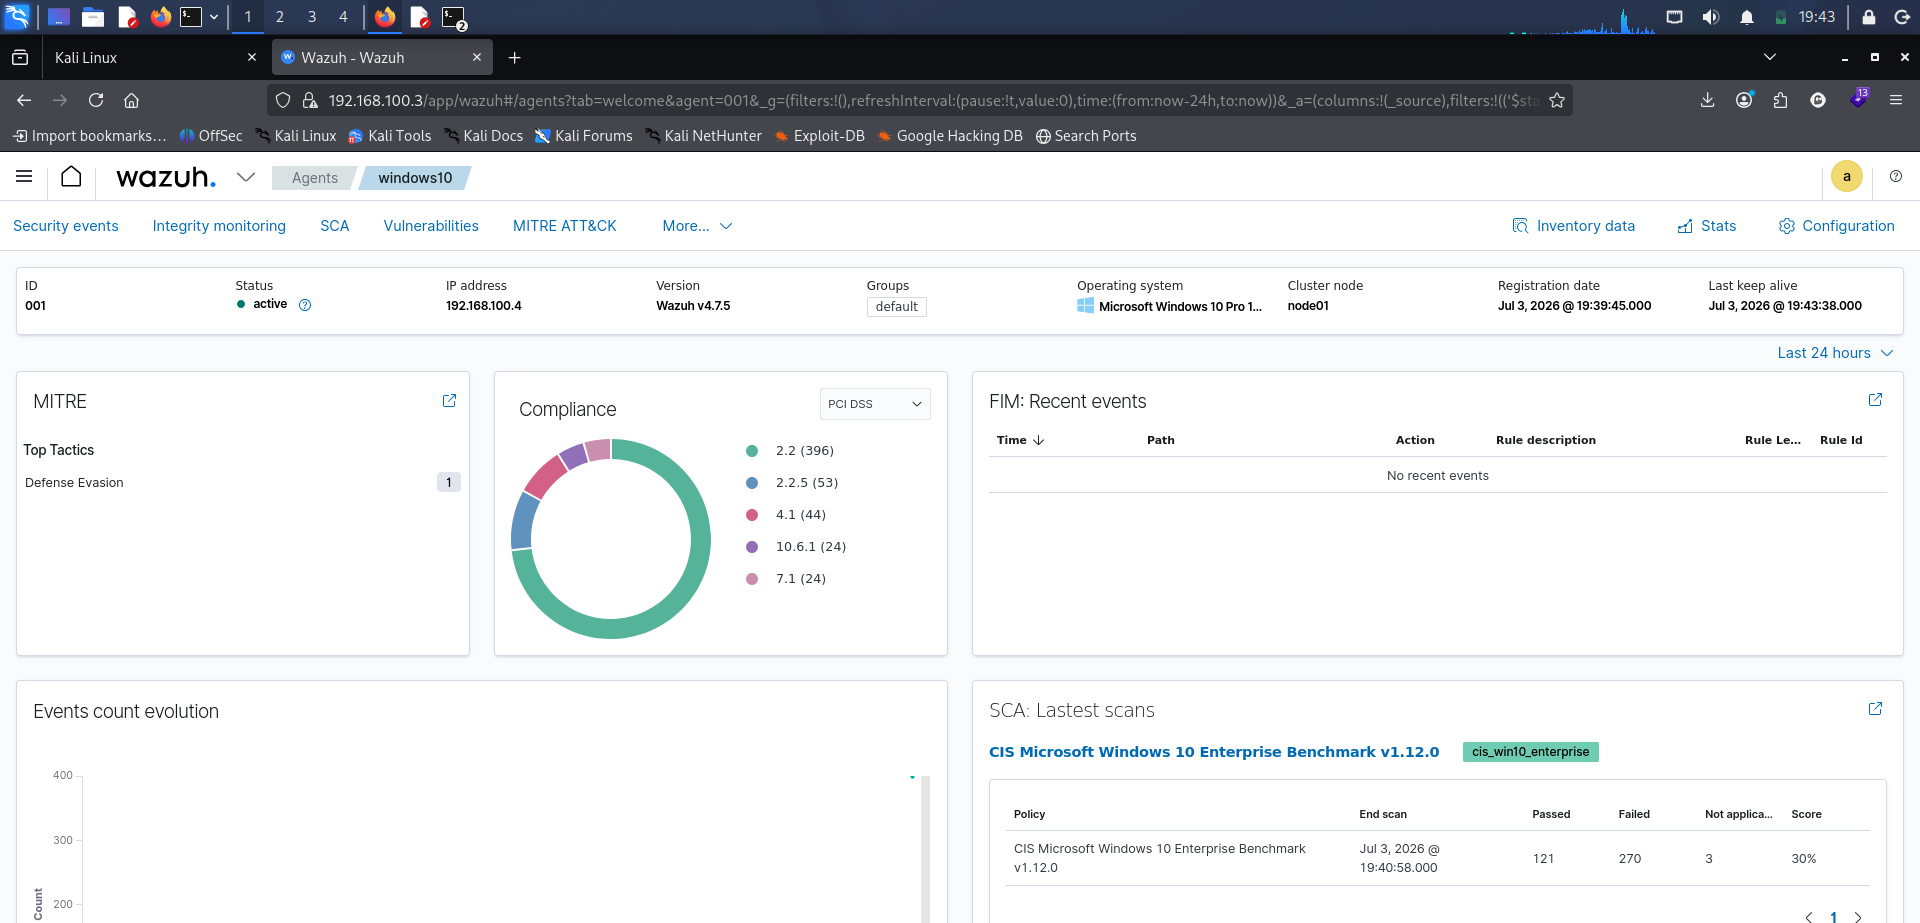Reload the page in Firefox
This screenshot has height=923, width=1920.
[x=96, y=100]
